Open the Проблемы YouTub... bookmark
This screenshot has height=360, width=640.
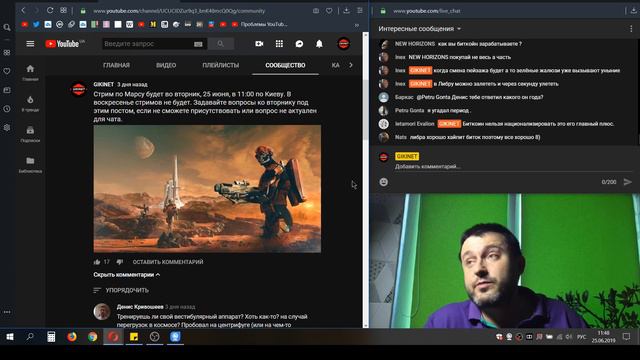click(260, 24)
